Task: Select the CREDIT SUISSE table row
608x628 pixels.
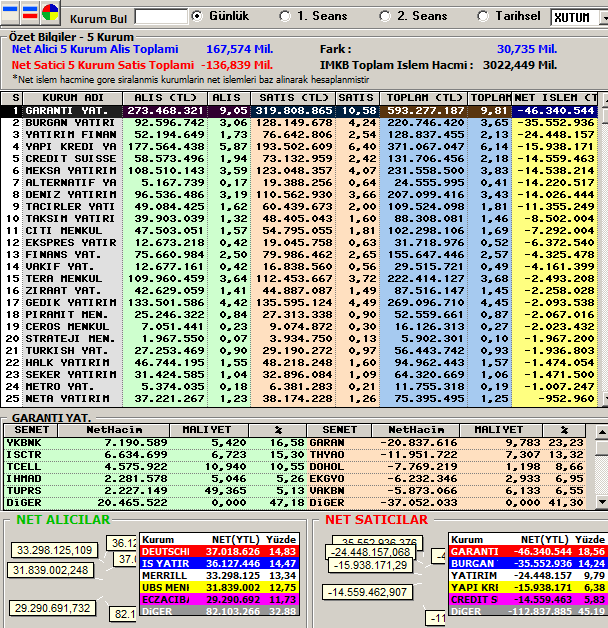Action: pos(299,159)
